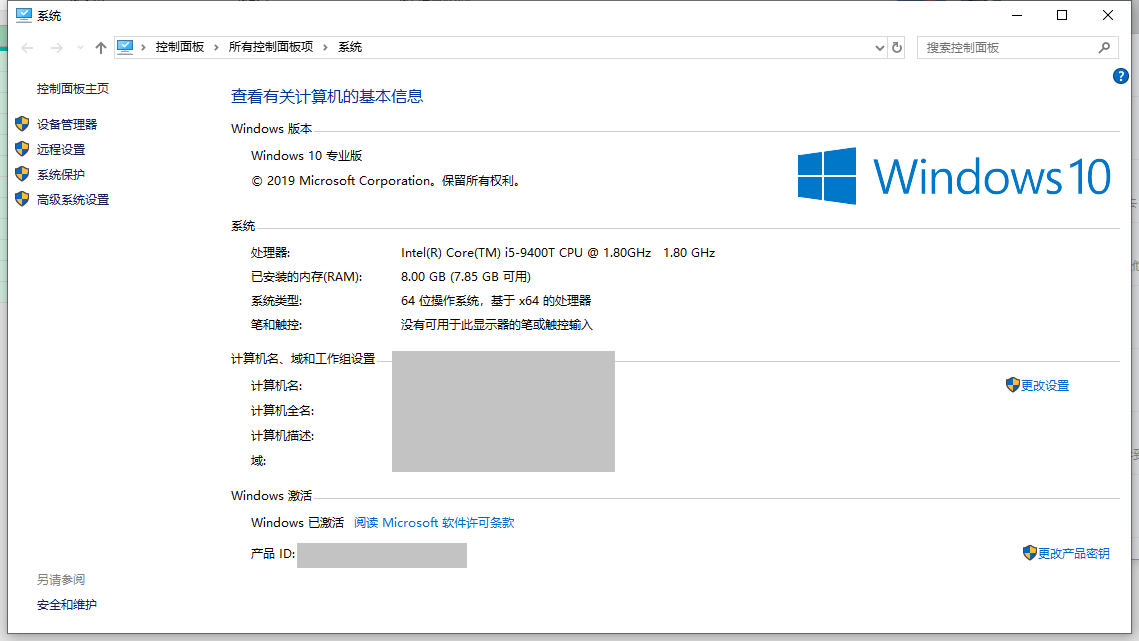1139x641 pixels.
Task: Click shield icon beside 更改设置
Action: (1013, 384)
